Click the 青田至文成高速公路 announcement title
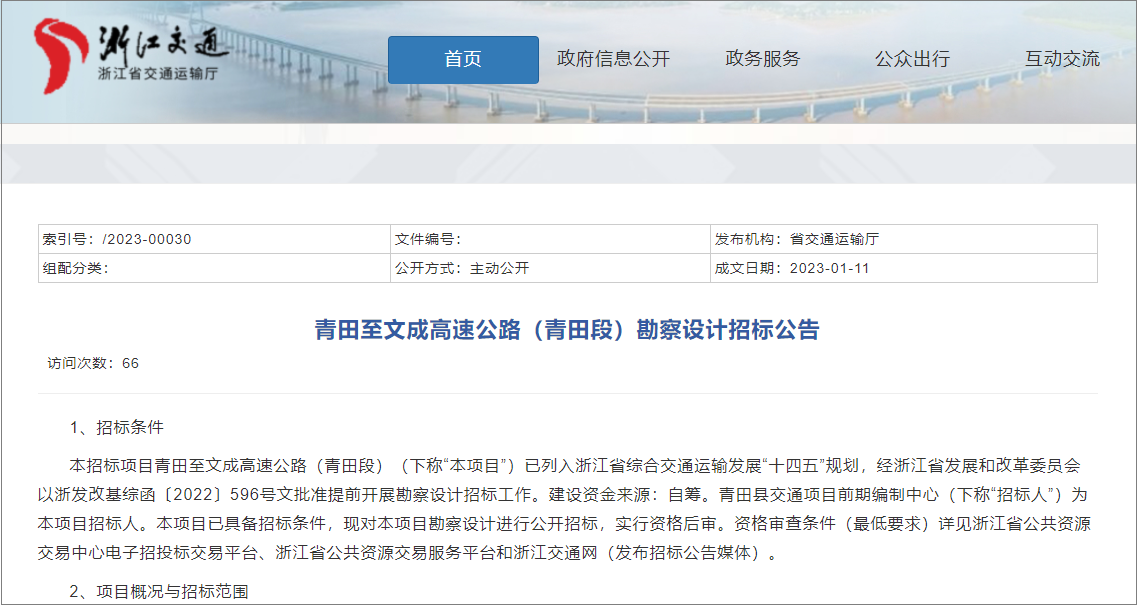This screenshot has width=1137, height=605. (567, 330)
